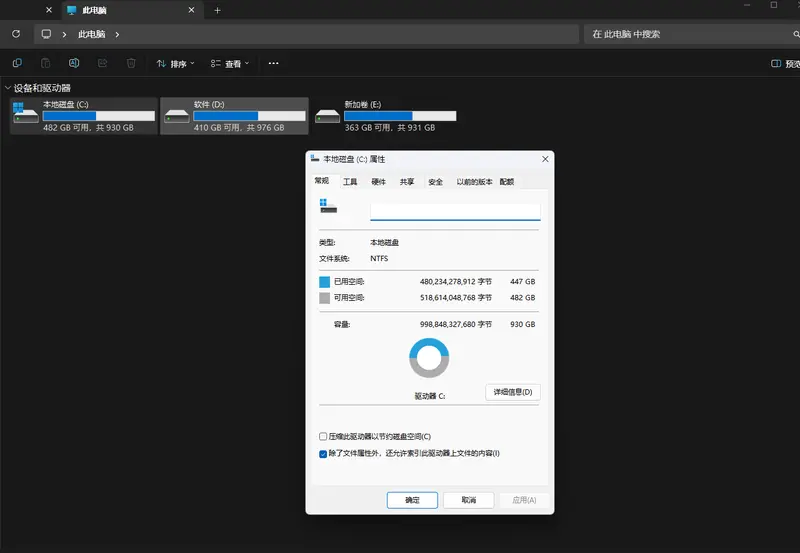
Task: Click the This PC monitor icon in address bar
Action: tap(46, 34)
